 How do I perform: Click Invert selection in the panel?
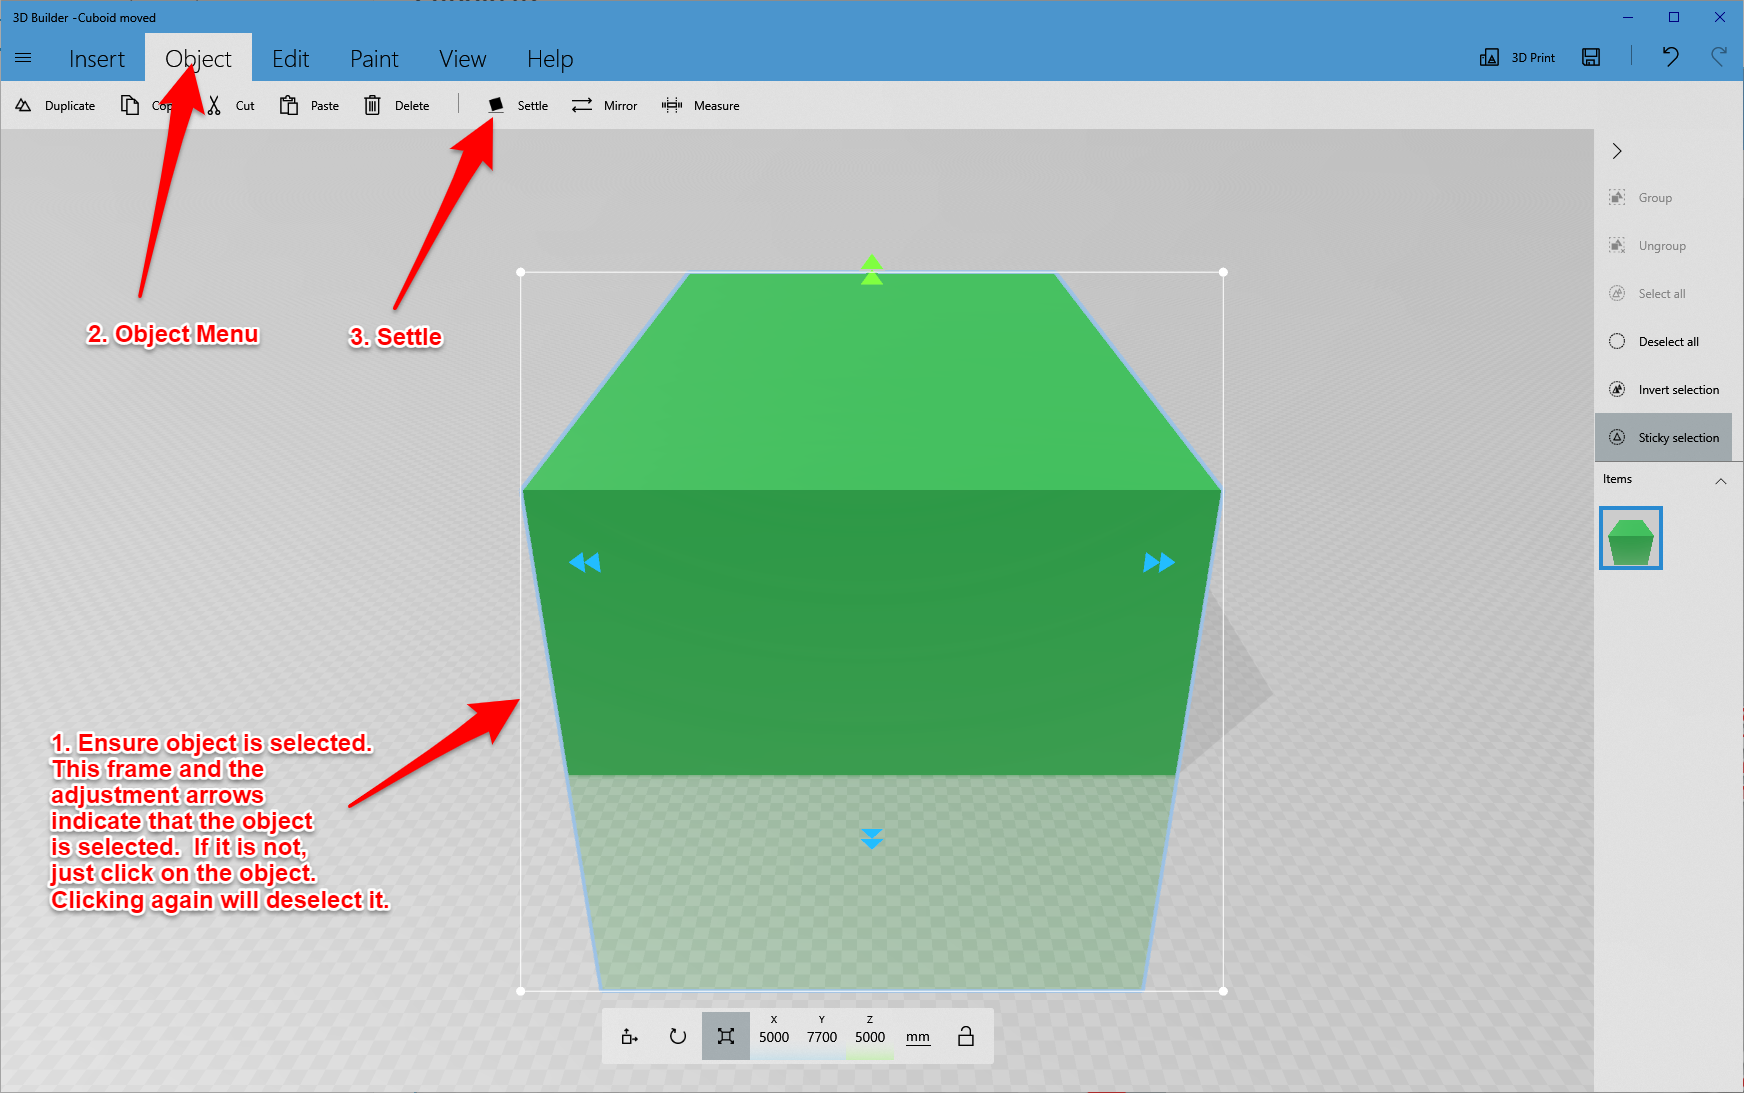(1665, 389)
